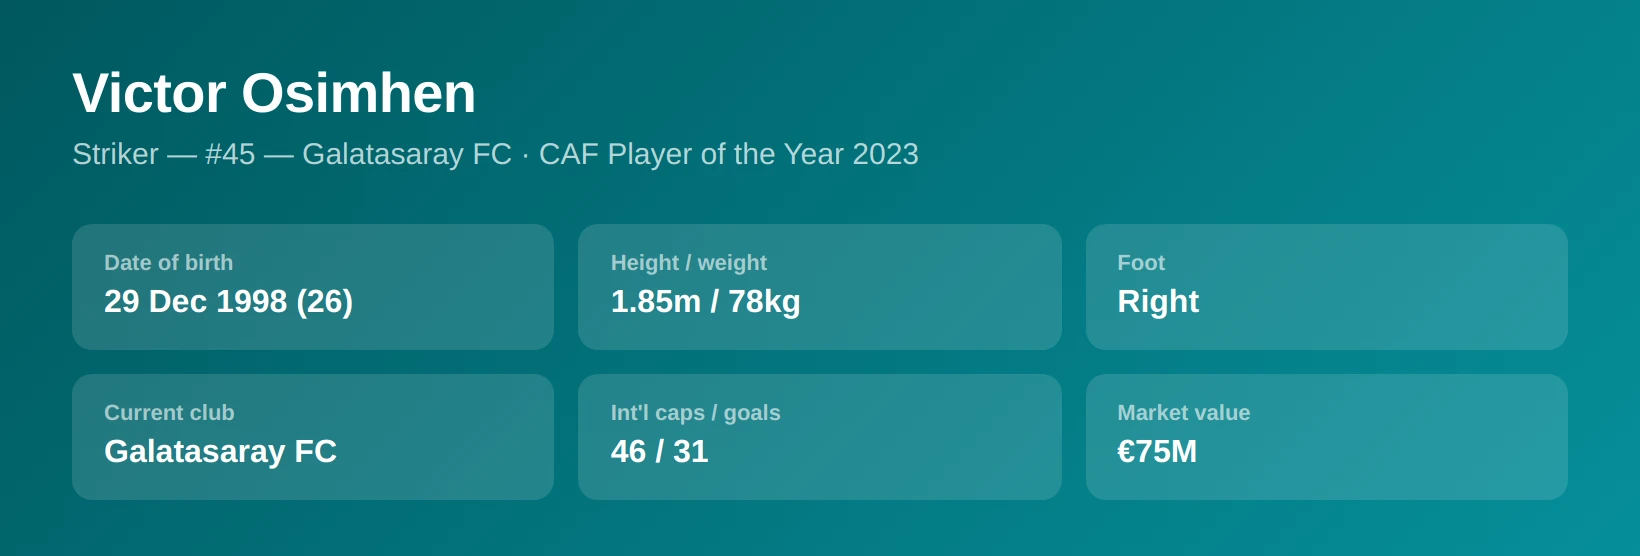Select the Current club label
The width and height of the screenshot is (1640, 556).
tap(169, 413)
